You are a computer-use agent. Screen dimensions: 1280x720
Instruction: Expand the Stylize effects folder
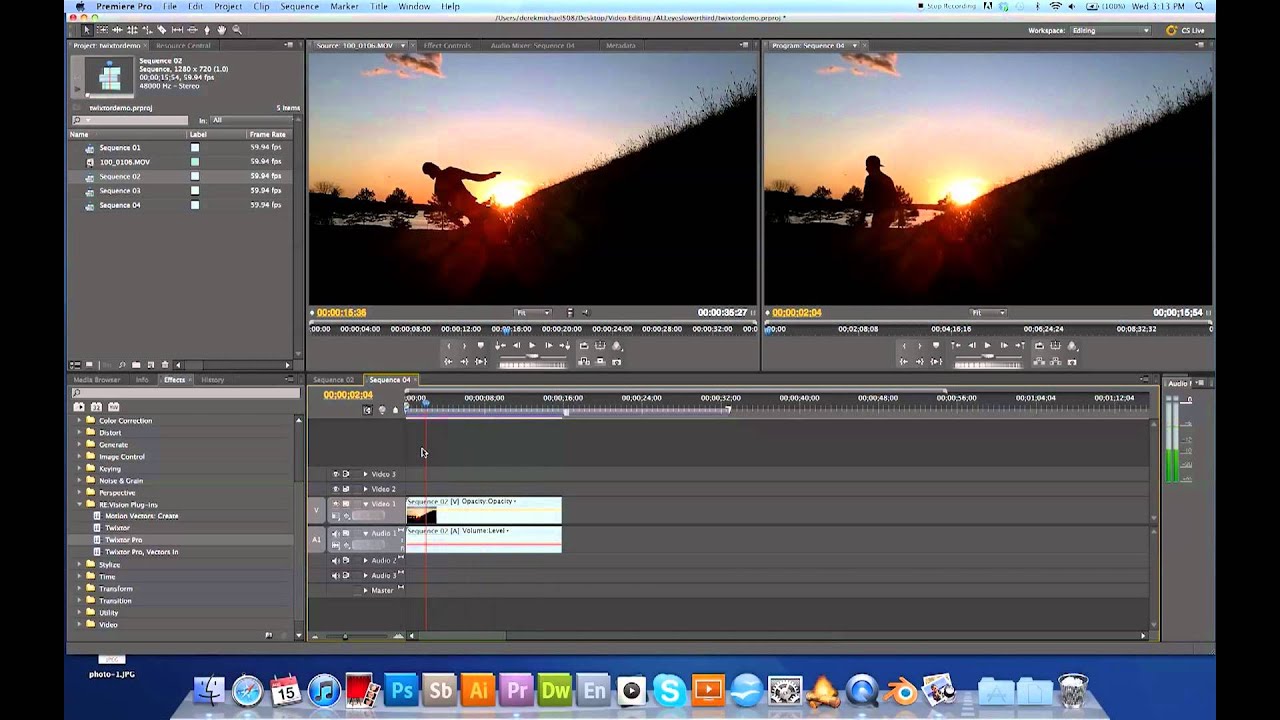click(79, 565)
